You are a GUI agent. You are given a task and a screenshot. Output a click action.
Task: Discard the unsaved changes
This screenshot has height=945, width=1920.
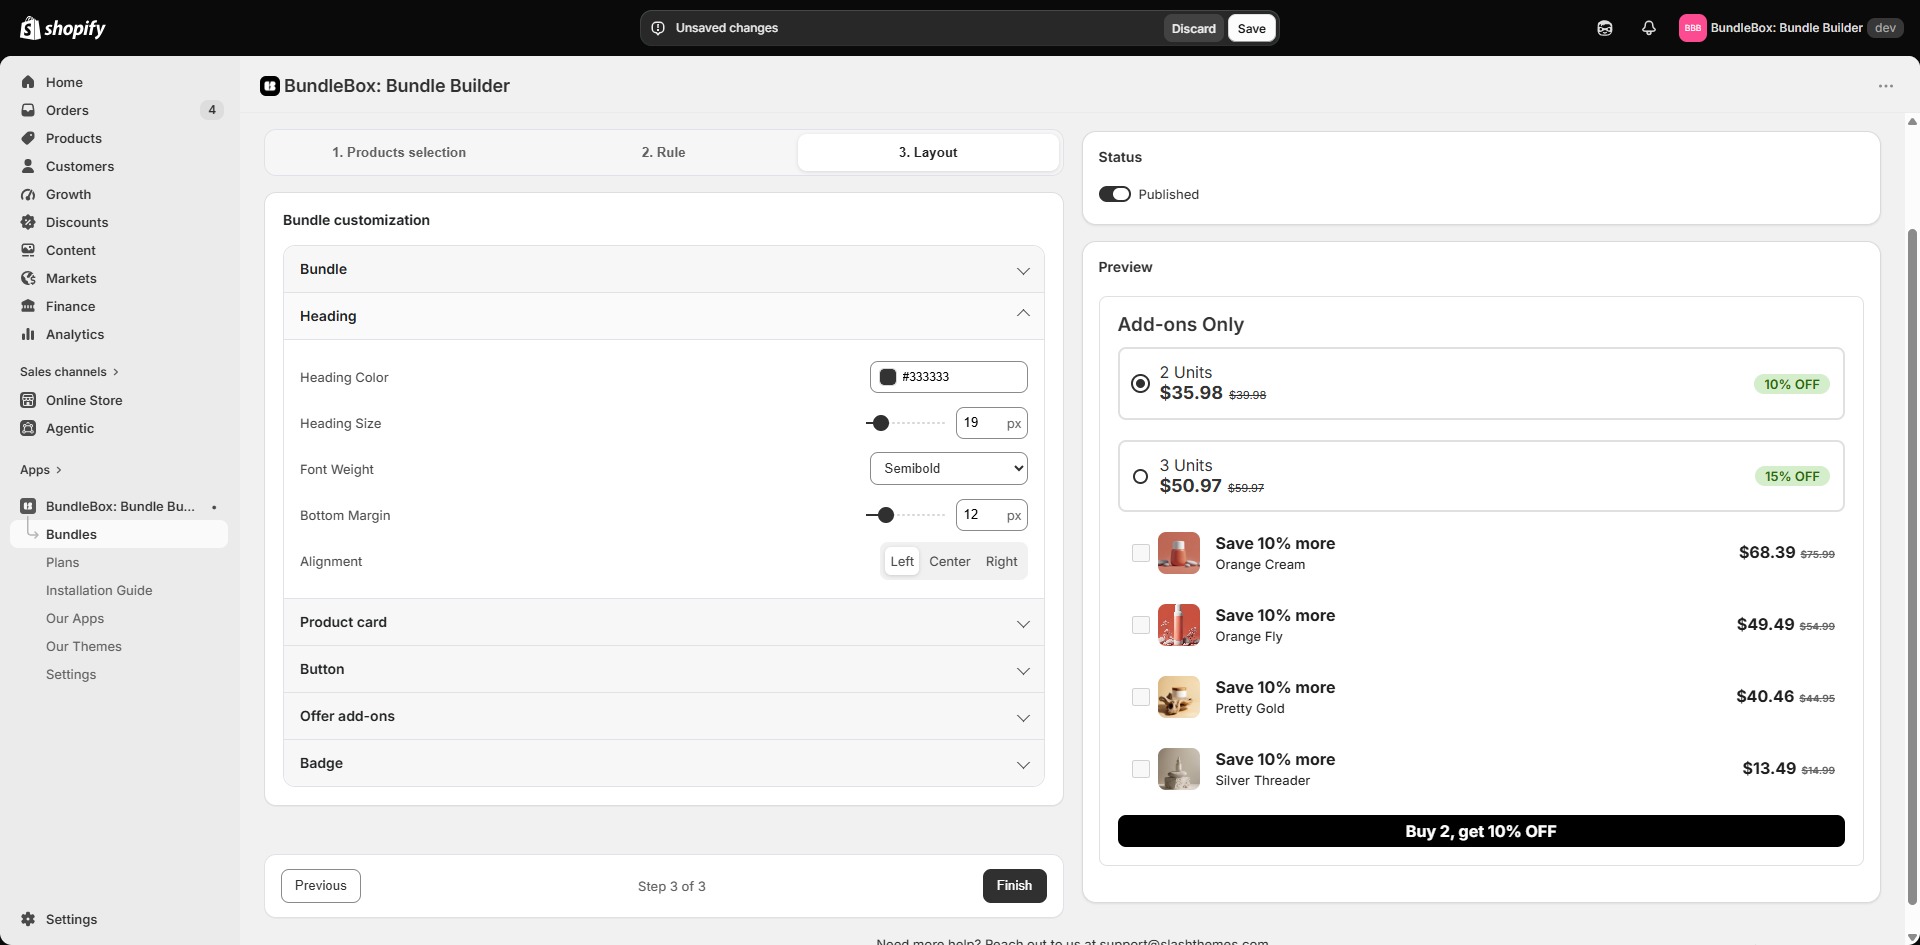[1193, 28]
